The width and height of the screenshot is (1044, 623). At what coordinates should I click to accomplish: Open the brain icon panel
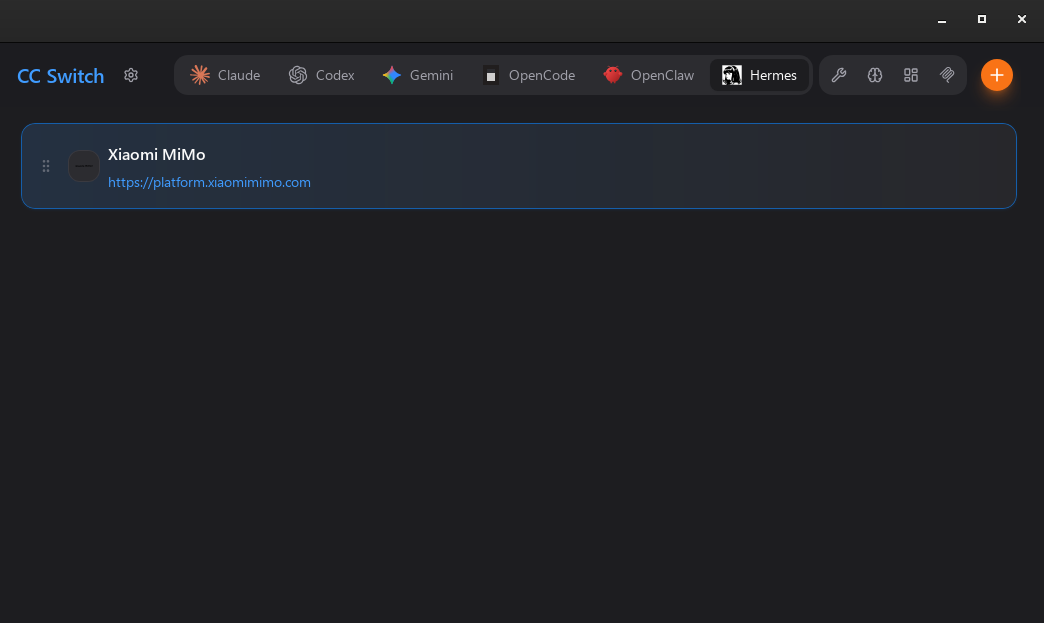pos(875,75)
